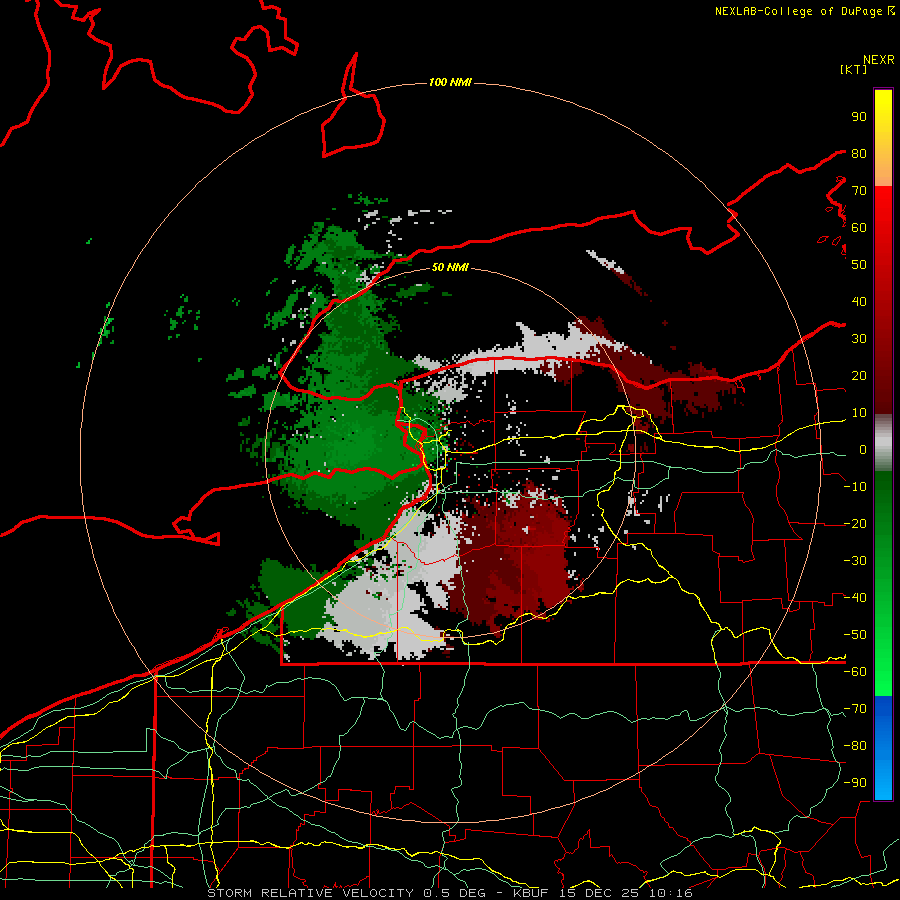
Task: Click the -90 value on the velocity scale
Action: 855,783
